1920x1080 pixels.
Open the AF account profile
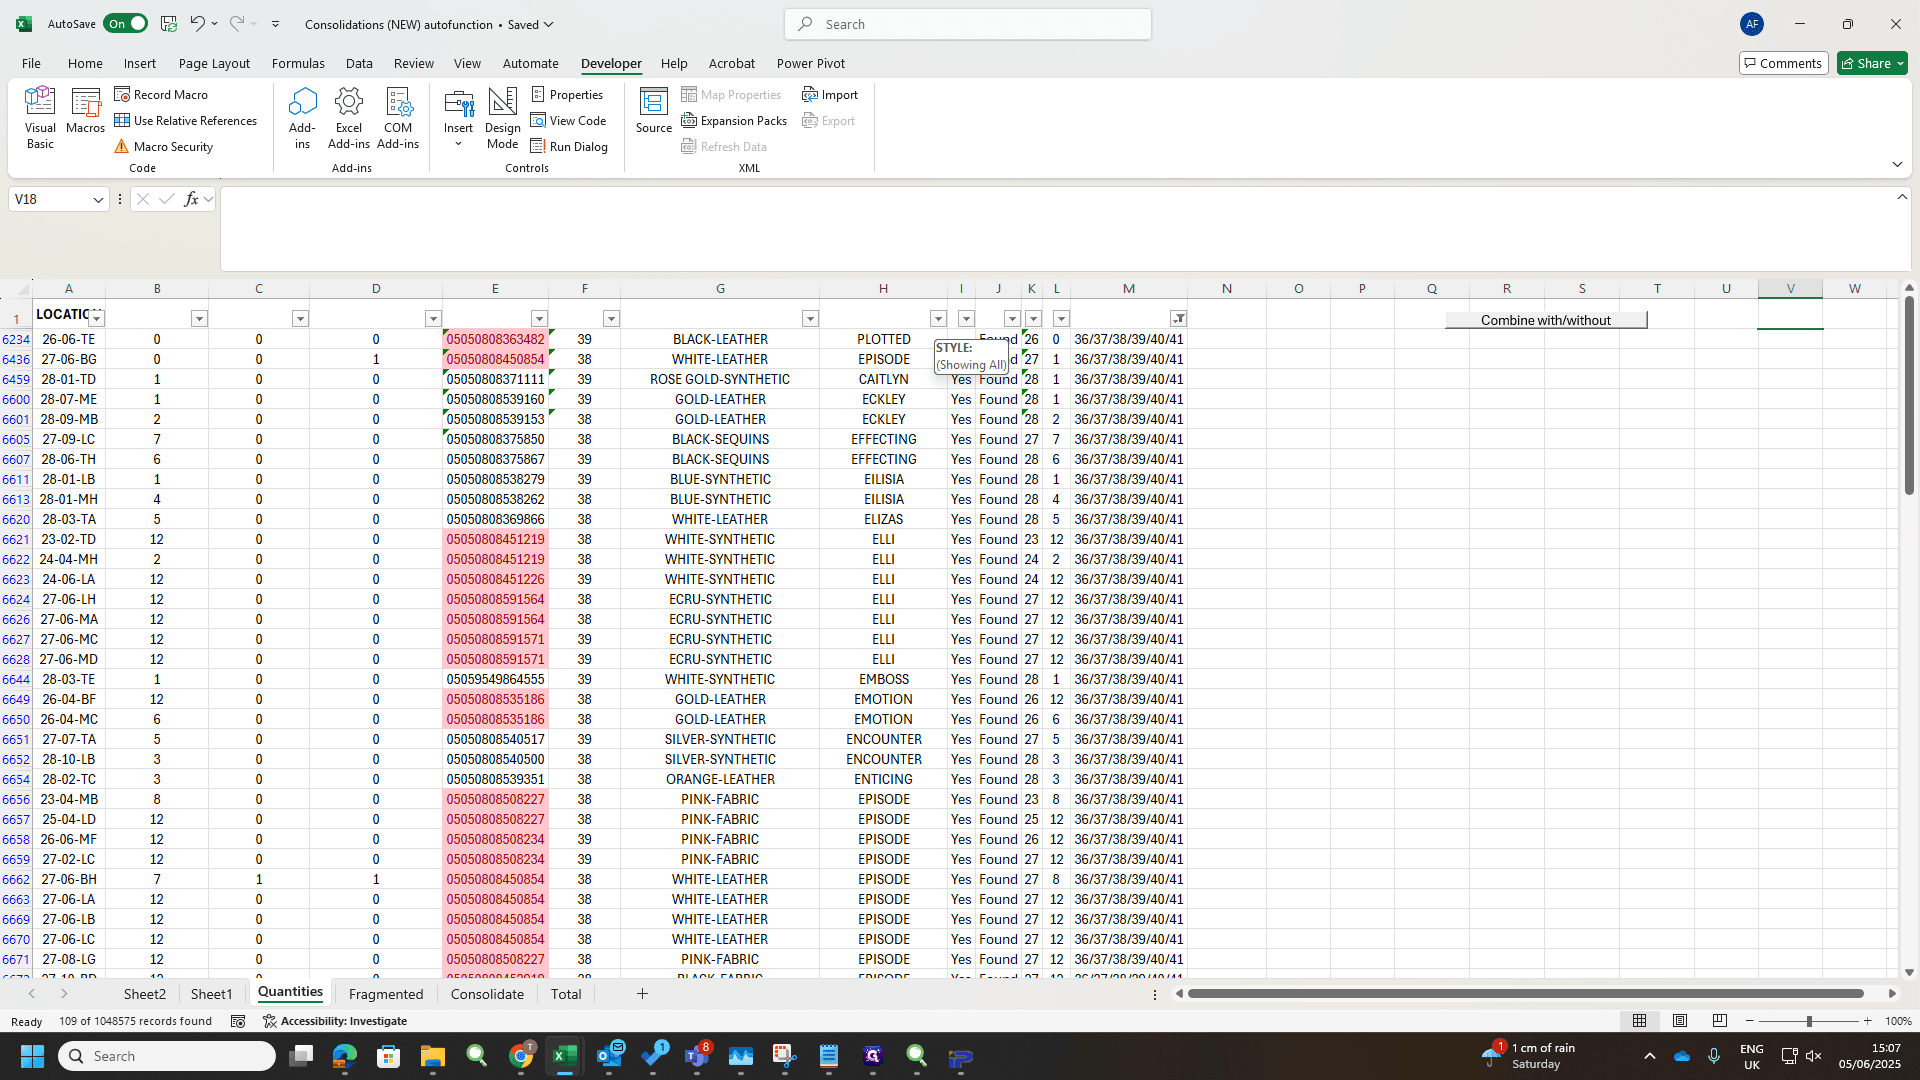(1751, 24)
